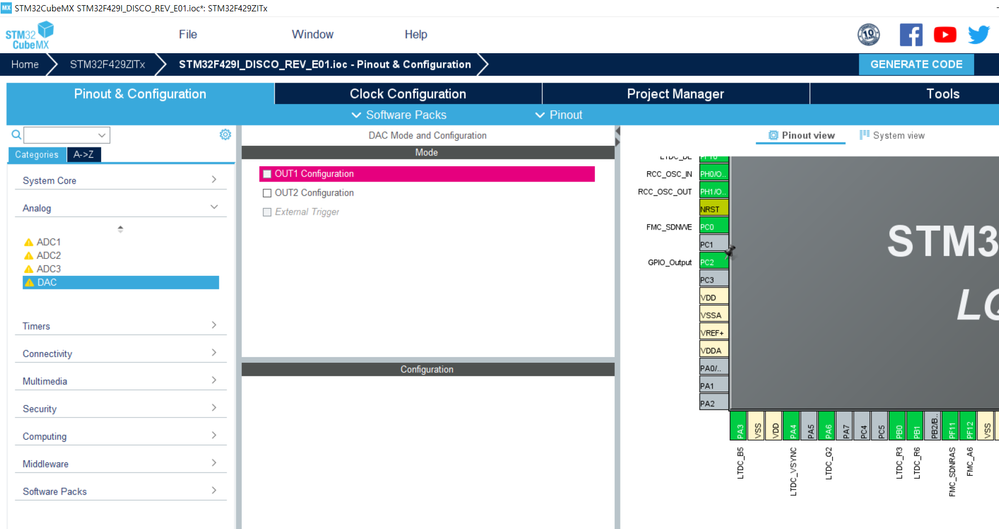Select pin PC1 on the chip

pos(714,244)
